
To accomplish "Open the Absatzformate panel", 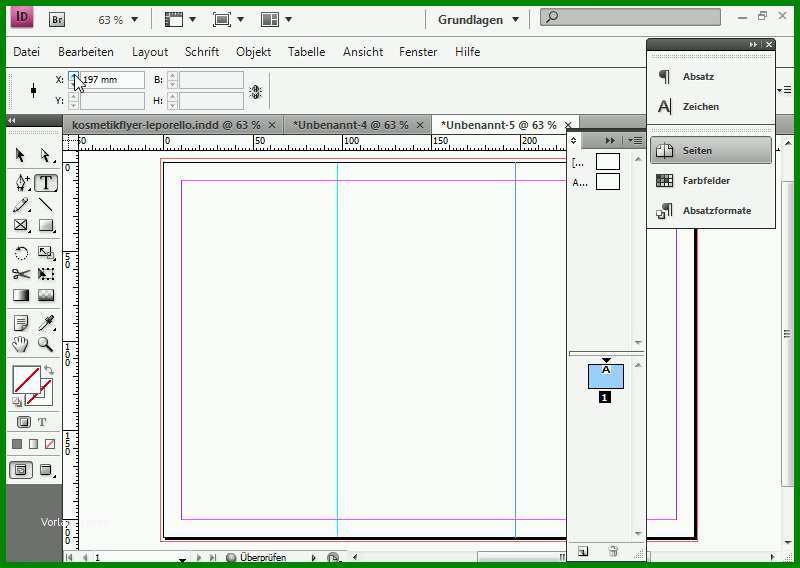I will coord(711,210).
